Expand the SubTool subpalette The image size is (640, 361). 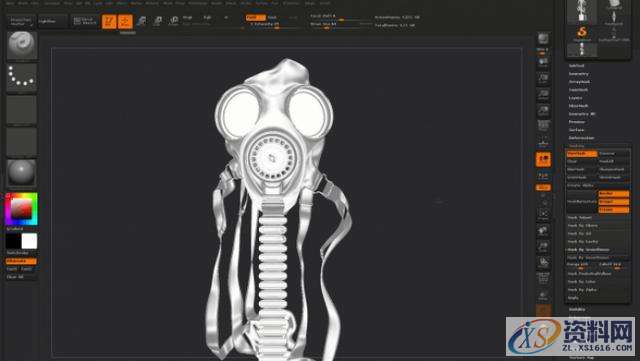[x=576, y=66]
